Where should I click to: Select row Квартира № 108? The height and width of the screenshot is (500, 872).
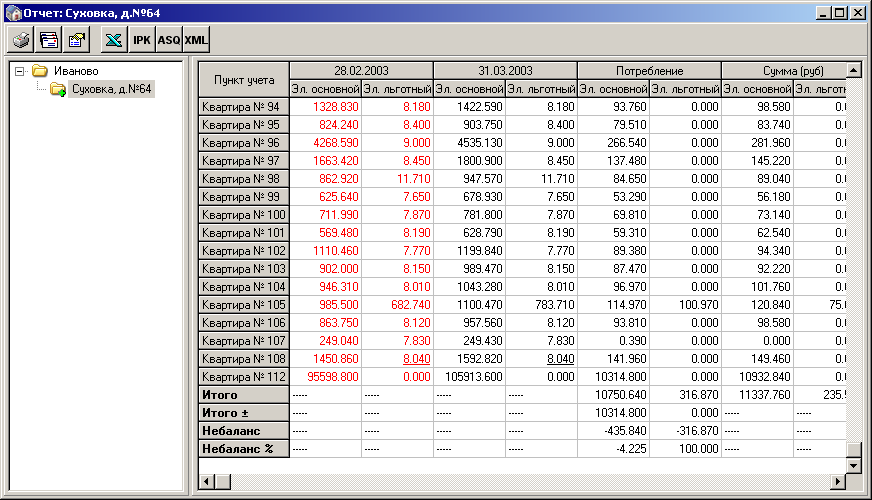coord(244,359)
